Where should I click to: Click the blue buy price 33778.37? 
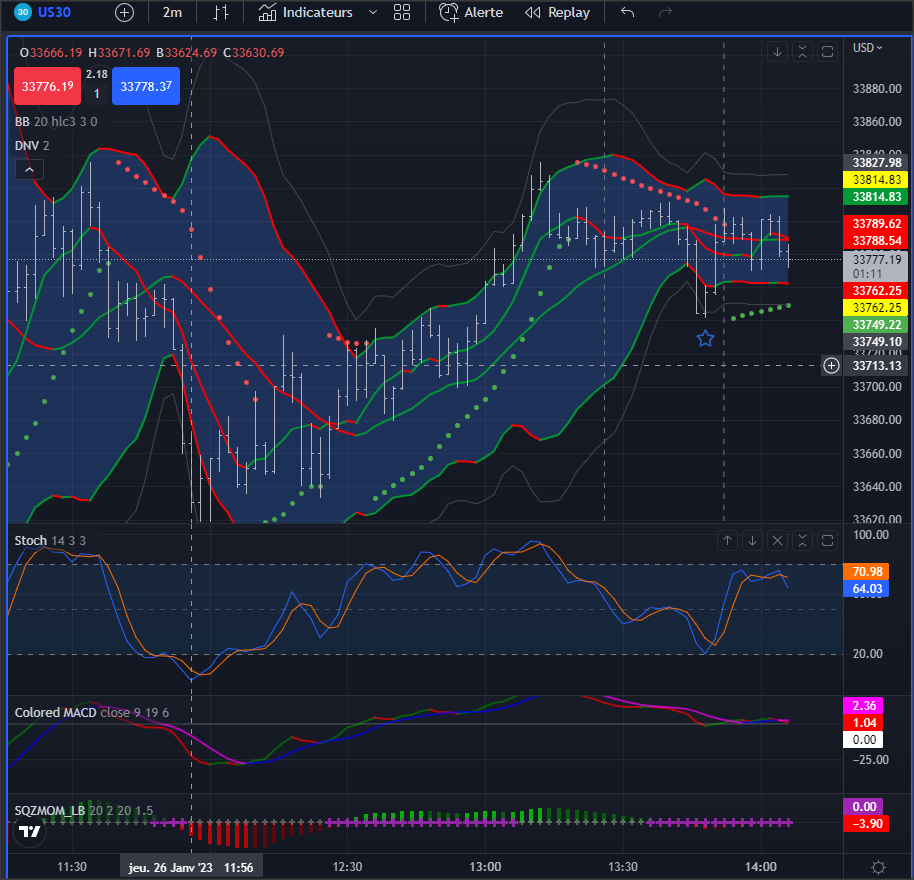146,86
